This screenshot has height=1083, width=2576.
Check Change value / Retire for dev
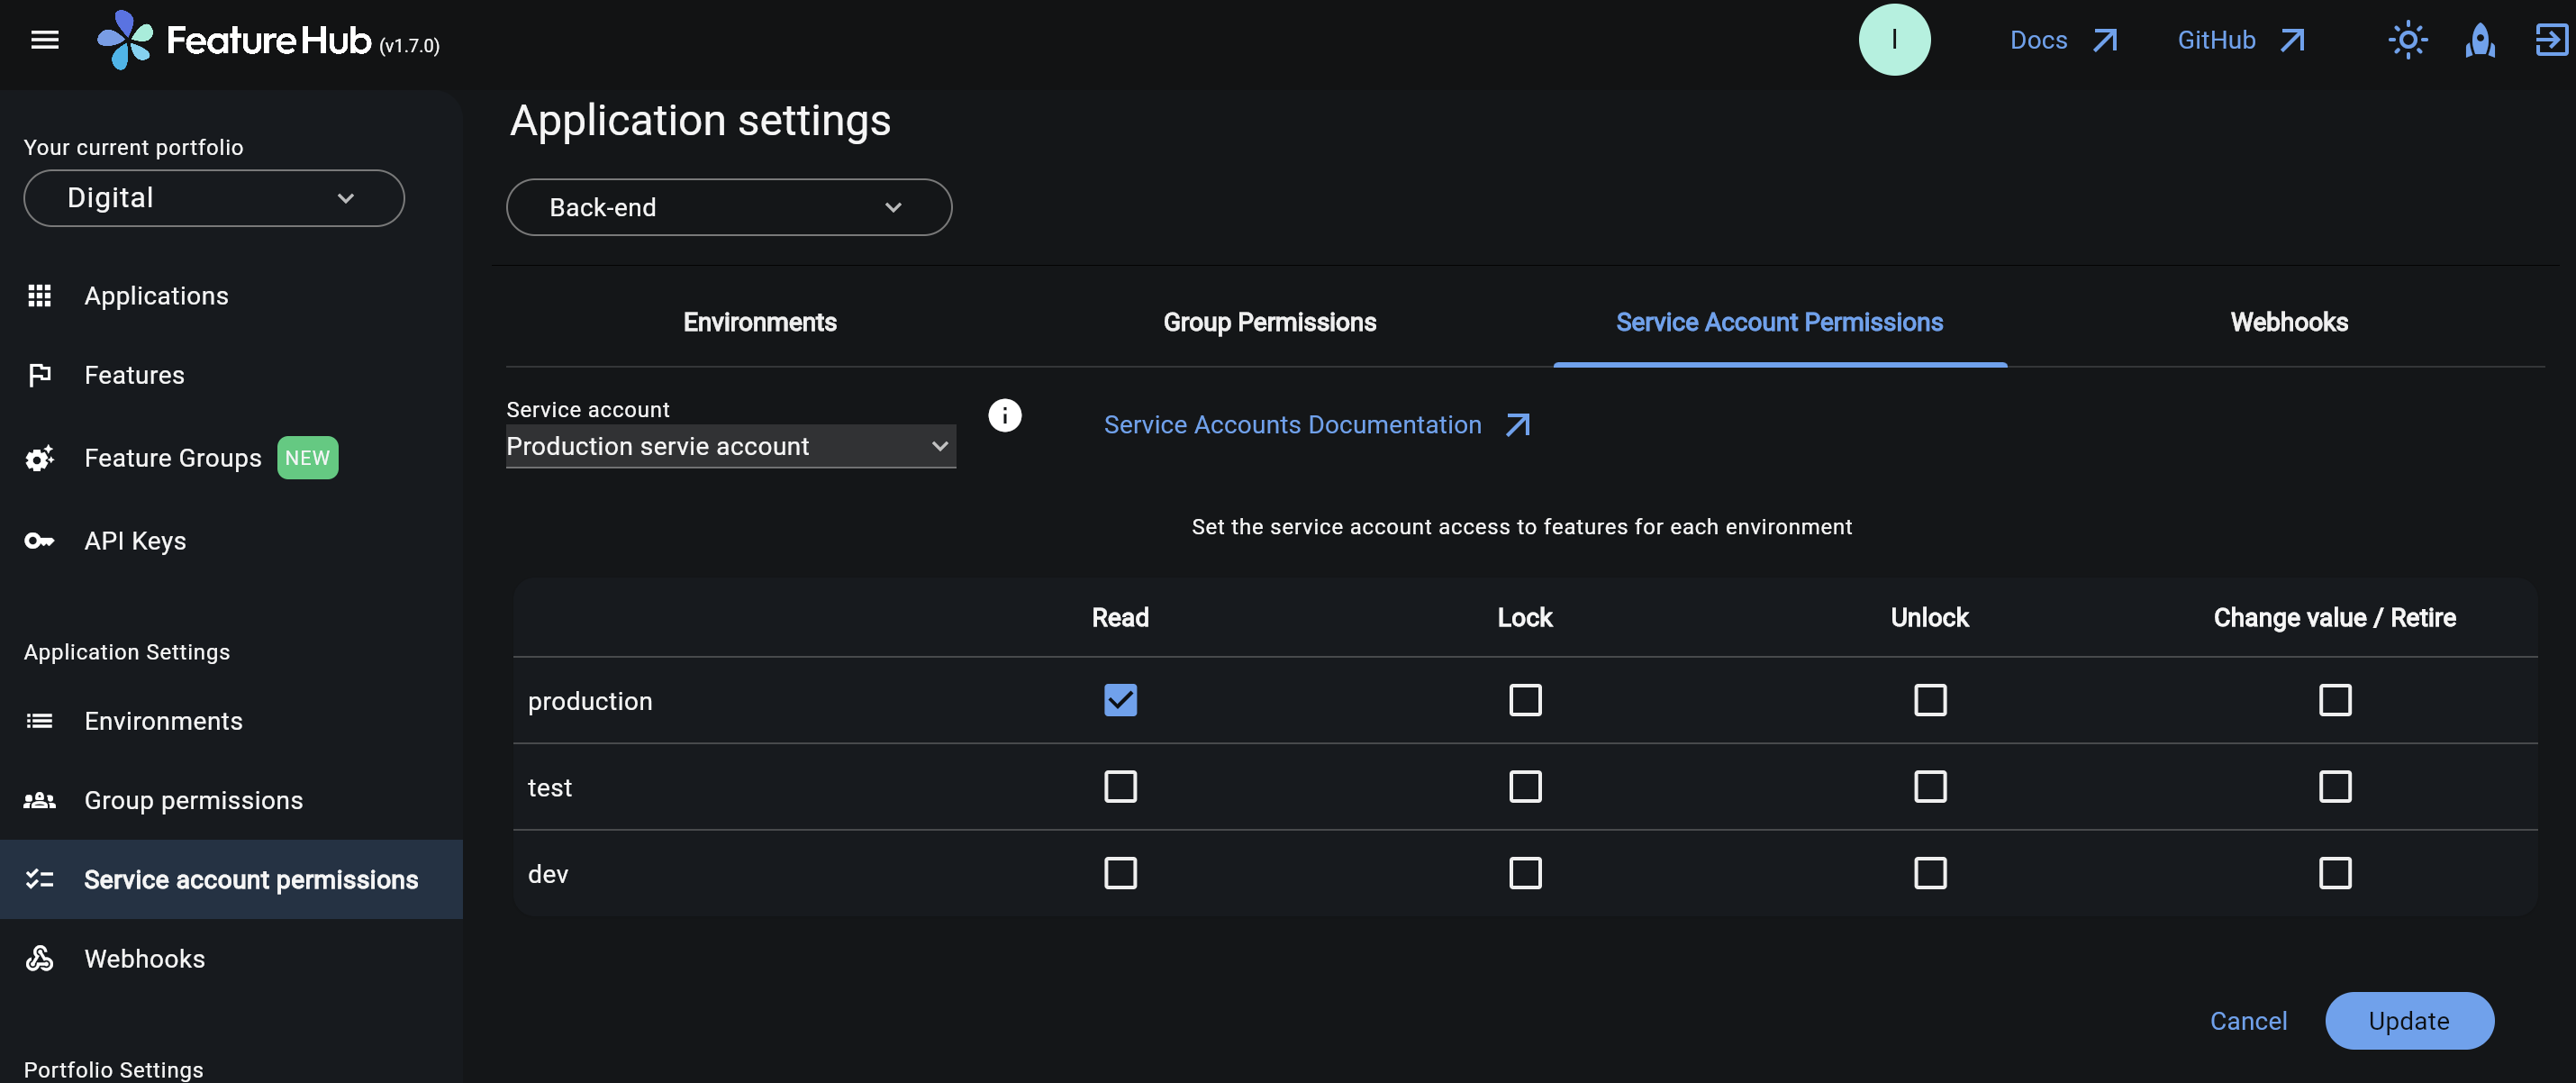pos(2335,872)
